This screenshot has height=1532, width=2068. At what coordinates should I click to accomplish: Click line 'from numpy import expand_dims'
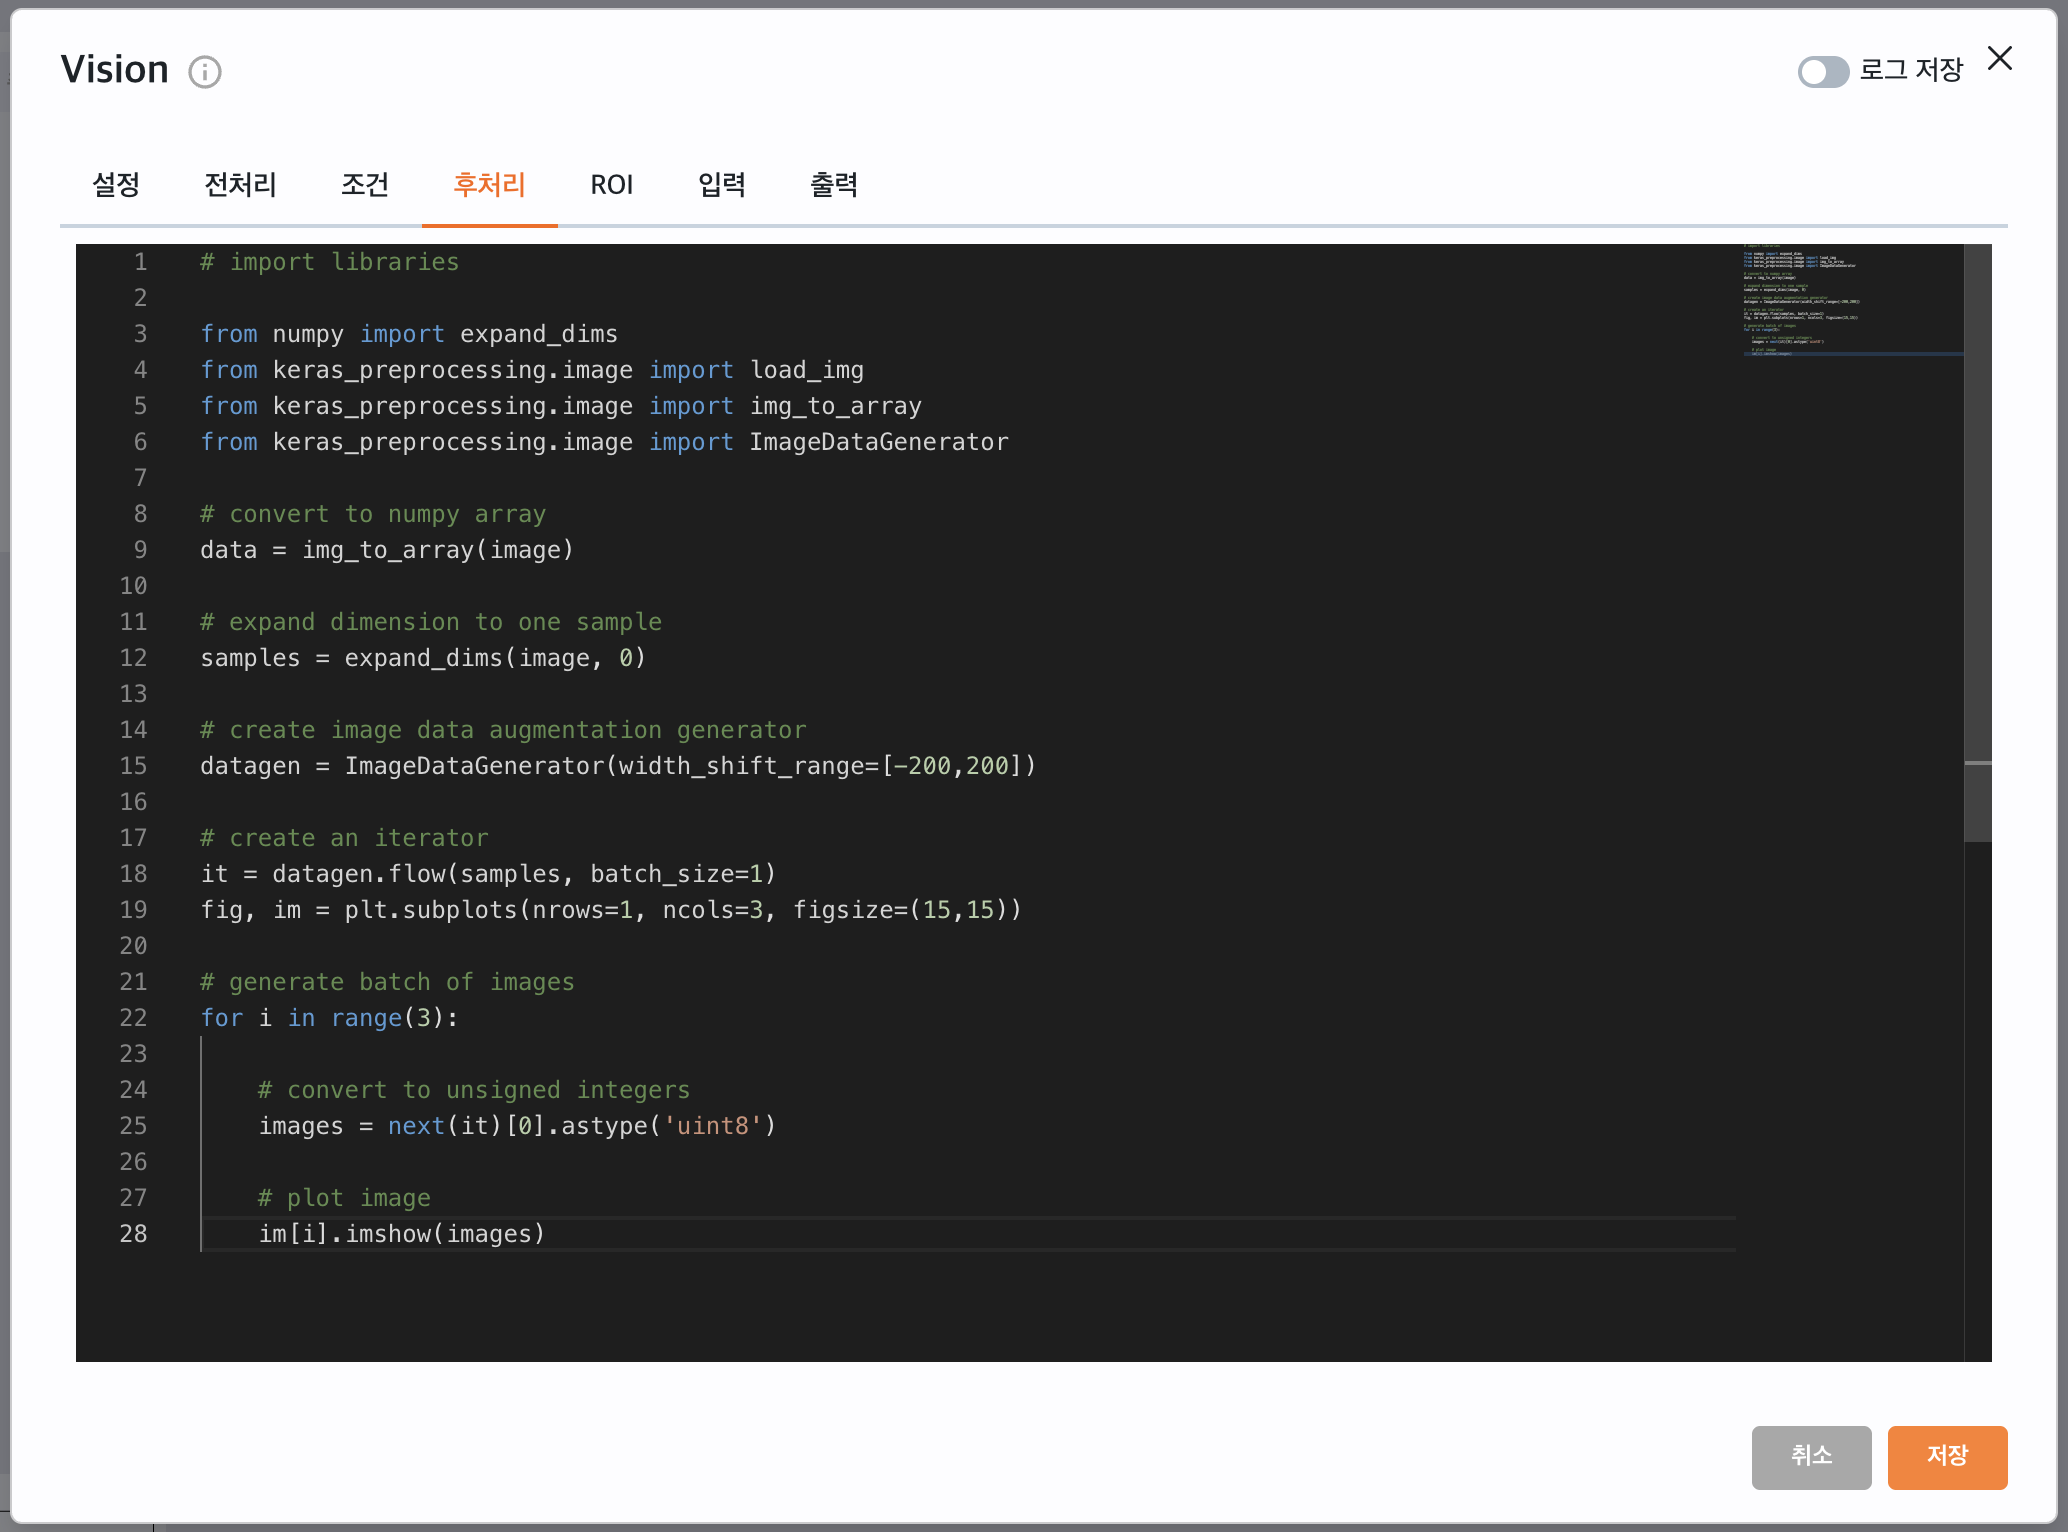click(x=409, y=334)
